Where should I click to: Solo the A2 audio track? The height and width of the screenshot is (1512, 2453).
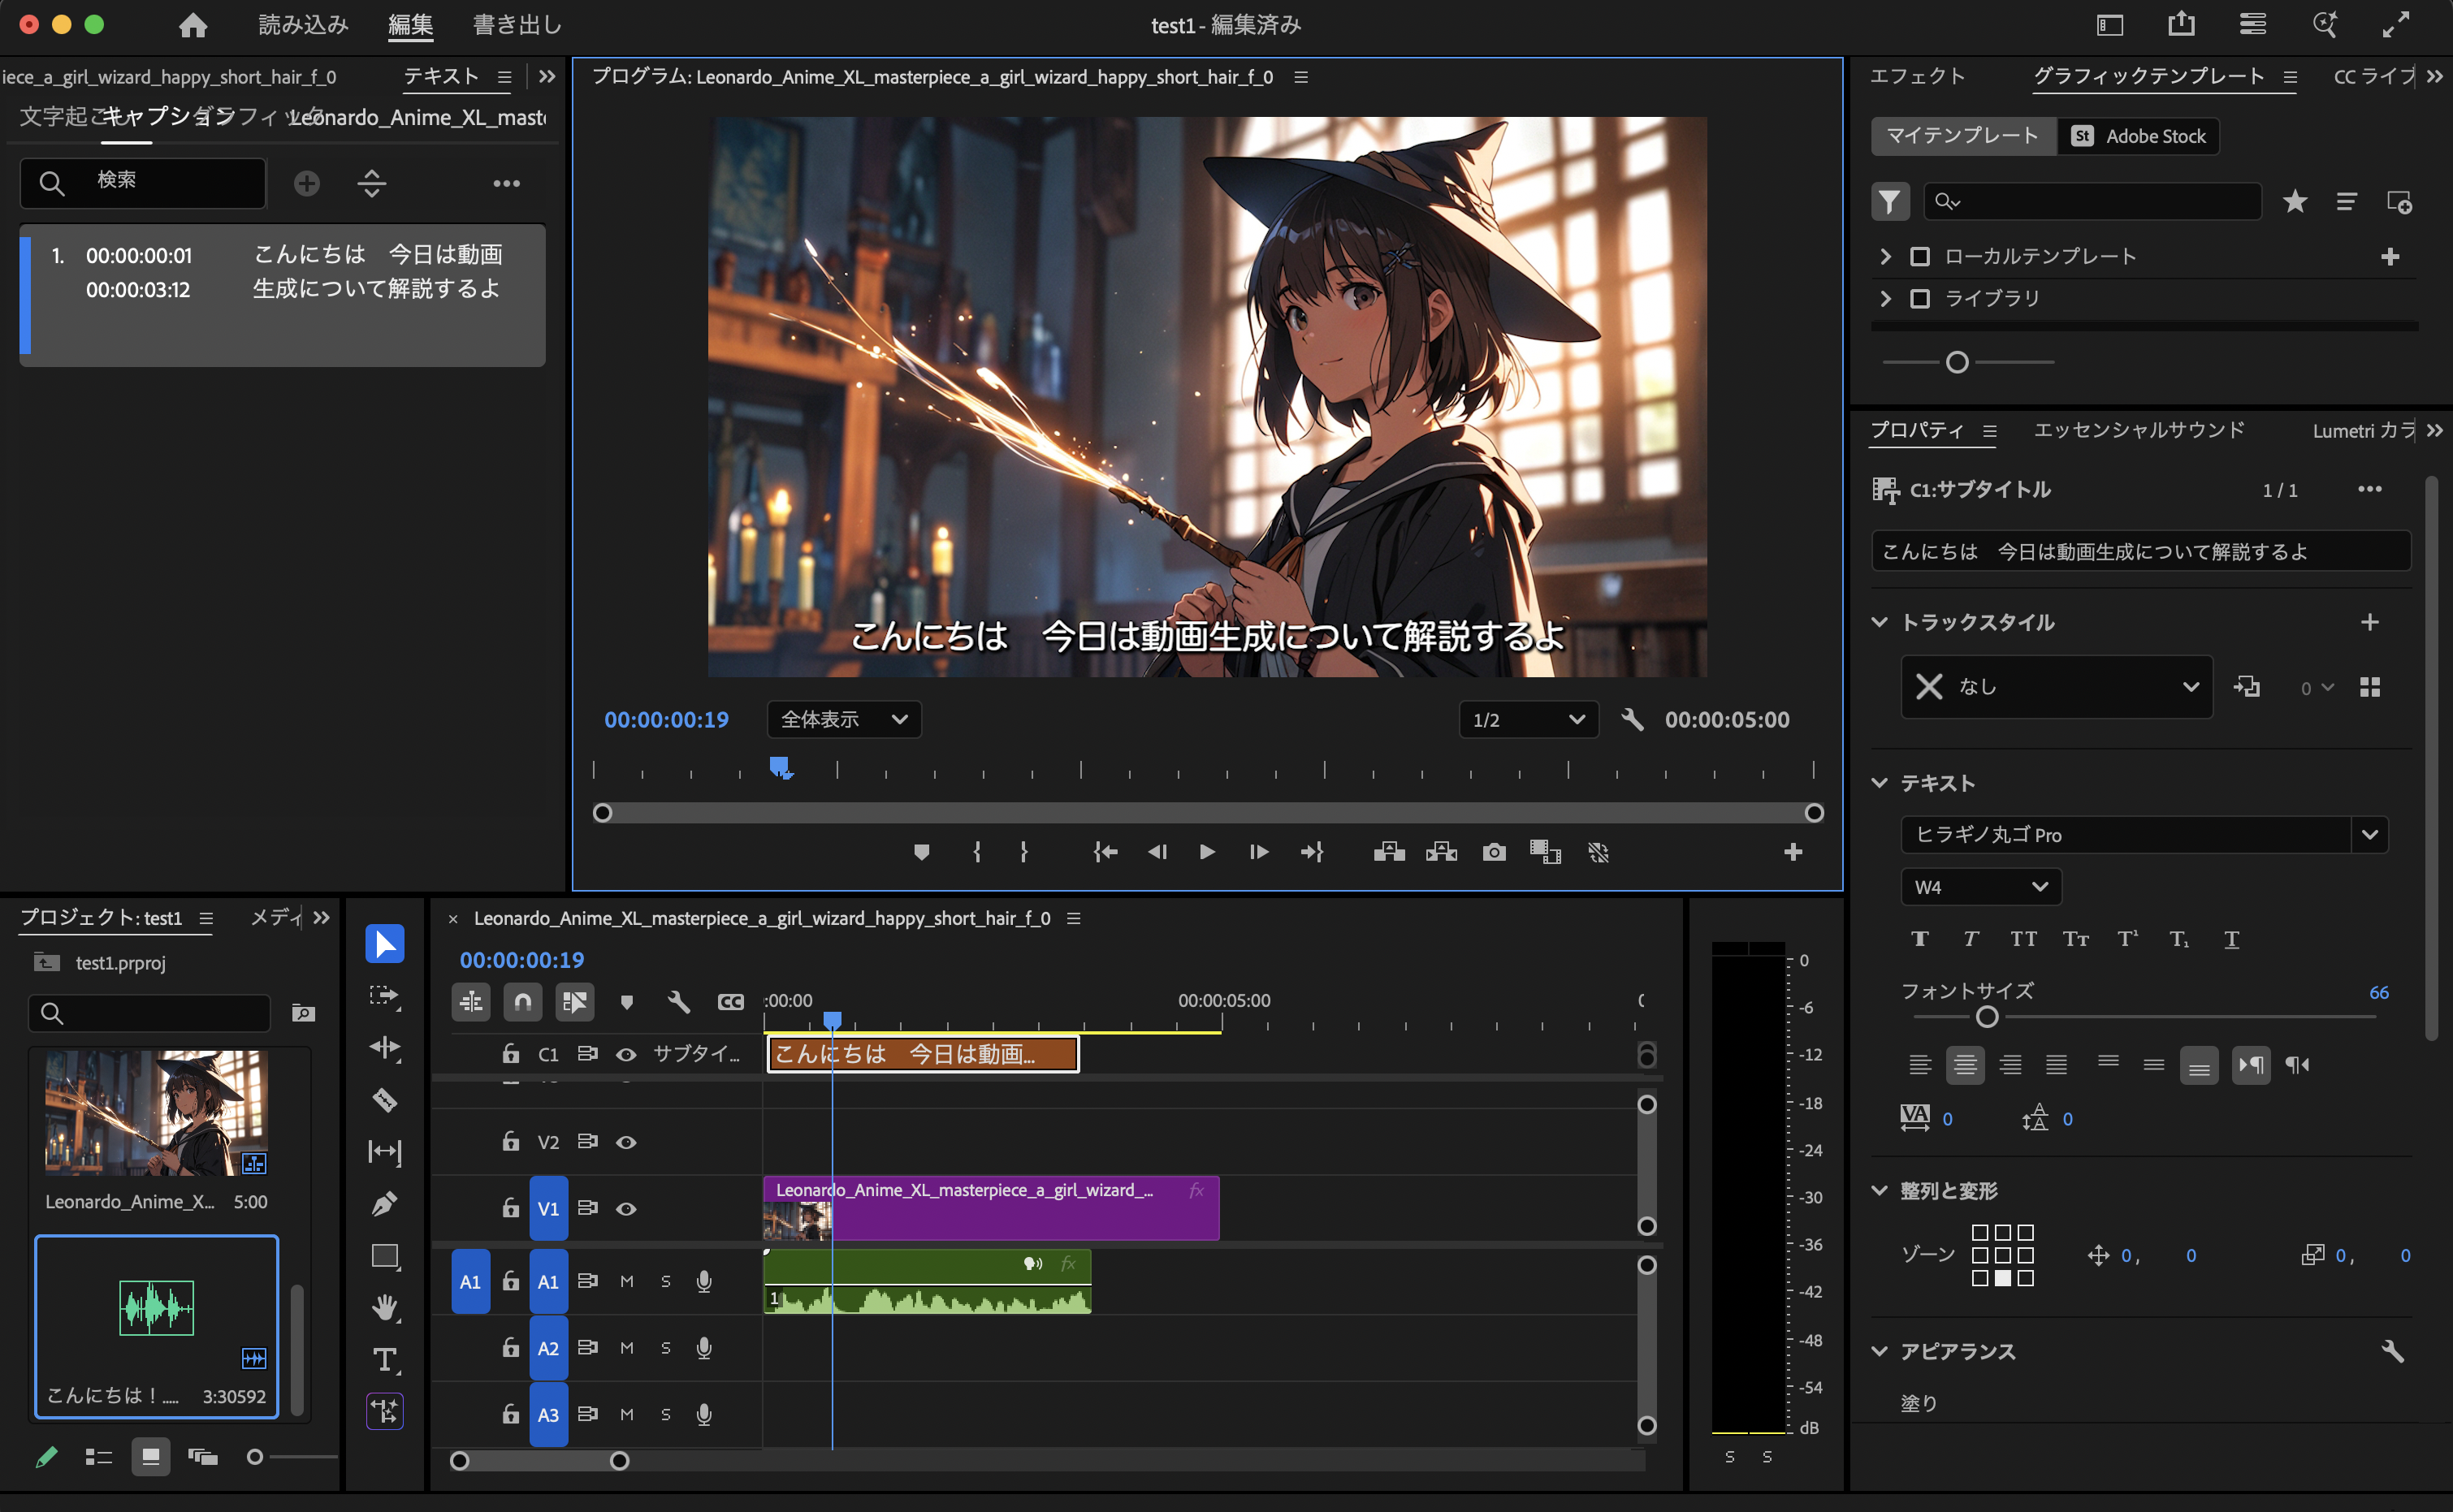click(666, 1348)
